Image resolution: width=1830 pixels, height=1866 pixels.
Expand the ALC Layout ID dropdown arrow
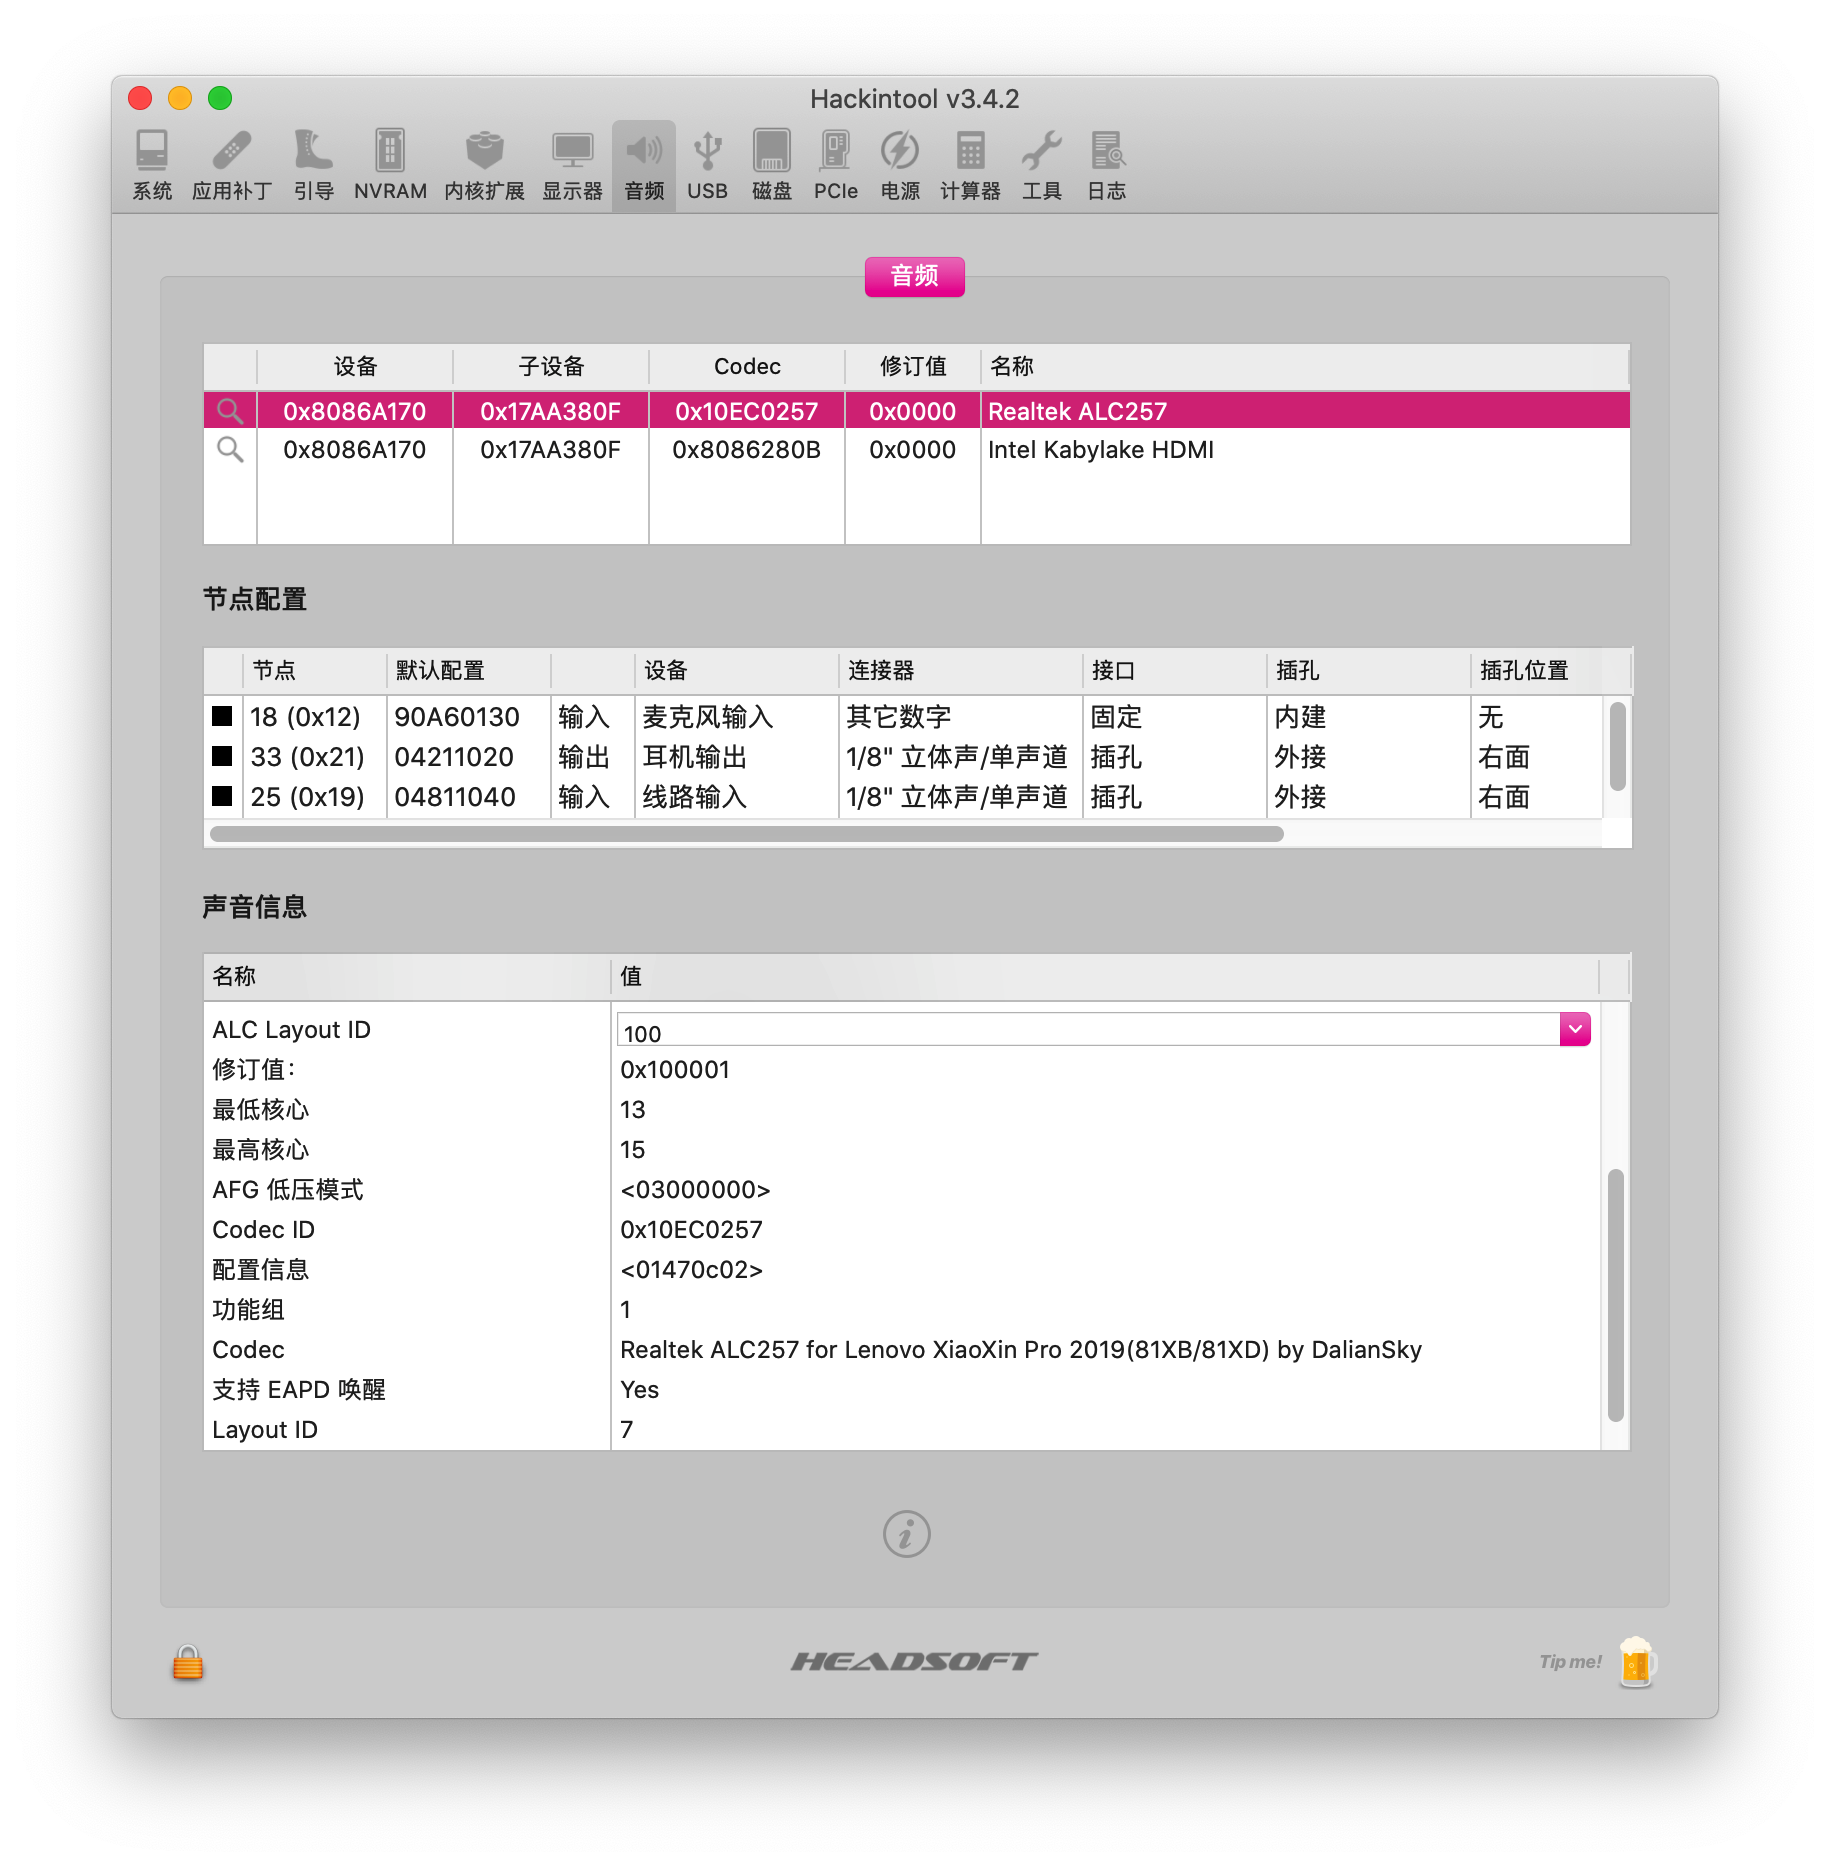coord(1575,1029)
